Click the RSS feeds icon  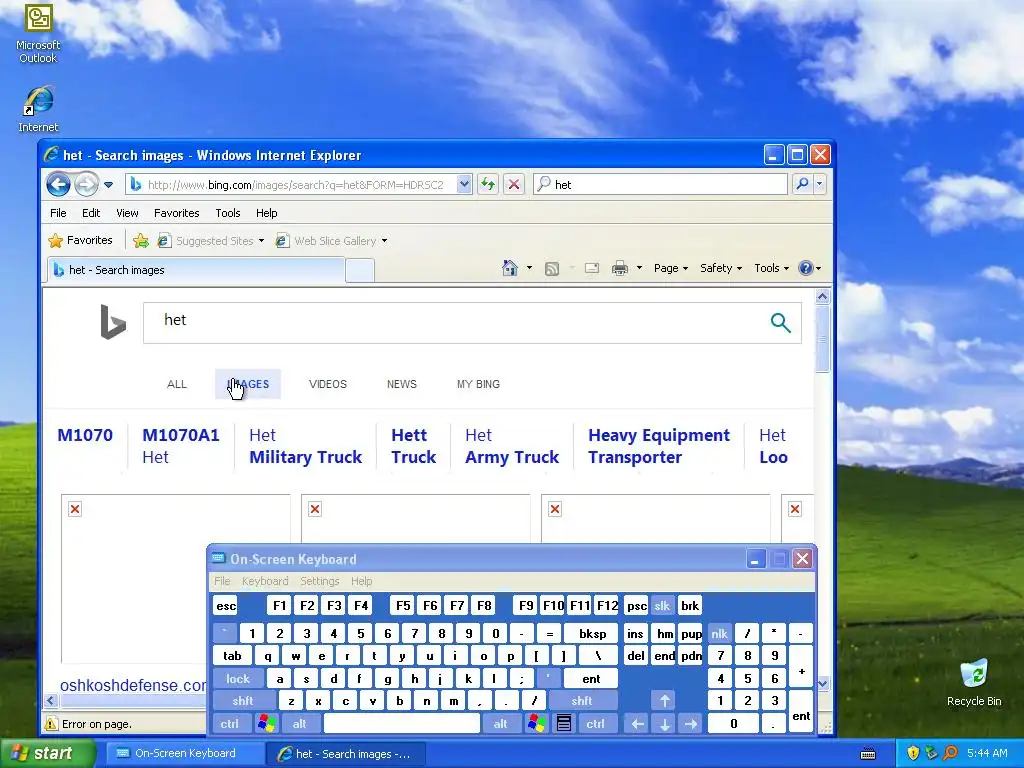click(552, 268)
